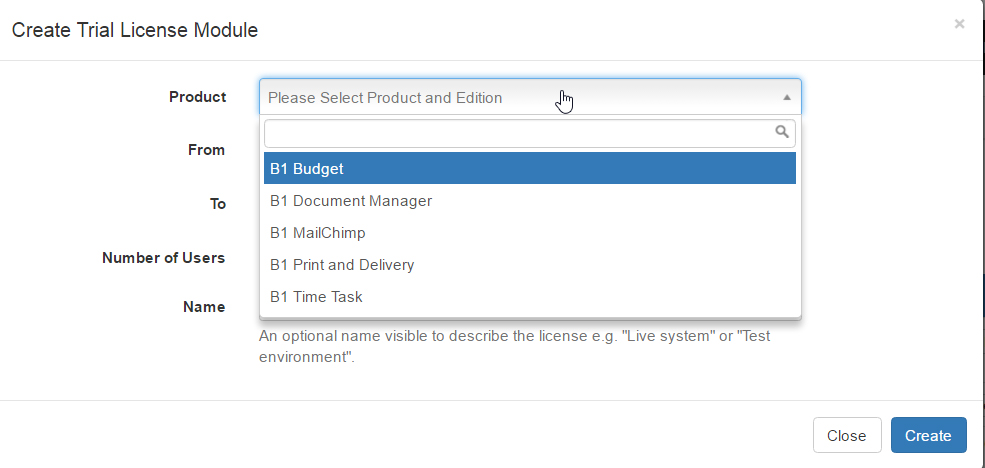
Task: Click the Close button in the footer
Action: tap(847, 435)
